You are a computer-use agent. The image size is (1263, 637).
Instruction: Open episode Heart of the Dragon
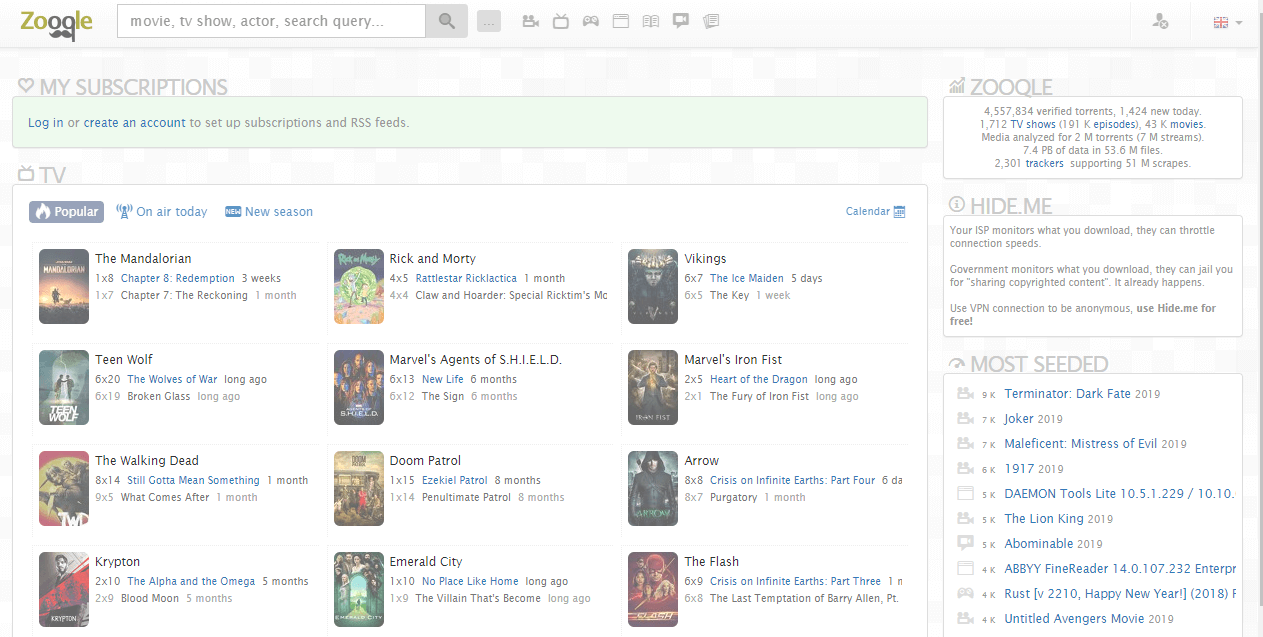coord(759,379)
